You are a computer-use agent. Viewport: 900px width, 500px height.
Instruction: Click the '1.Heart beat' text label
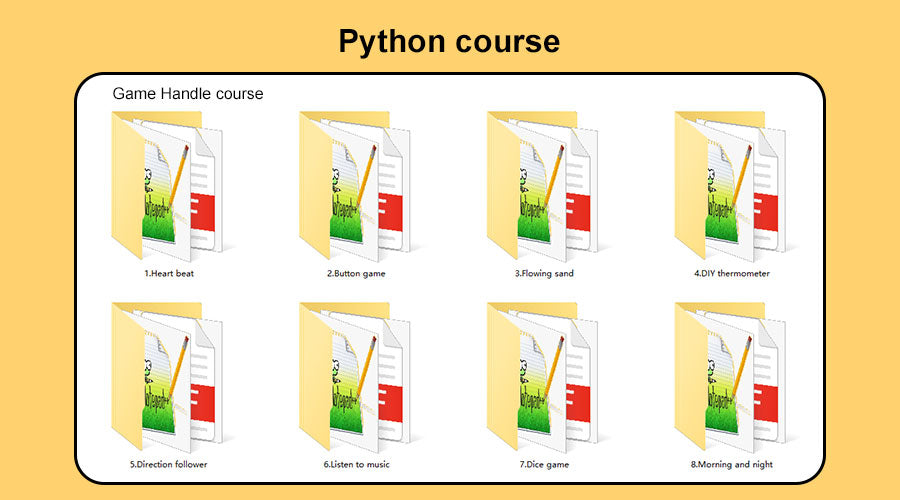click(169, 273)
